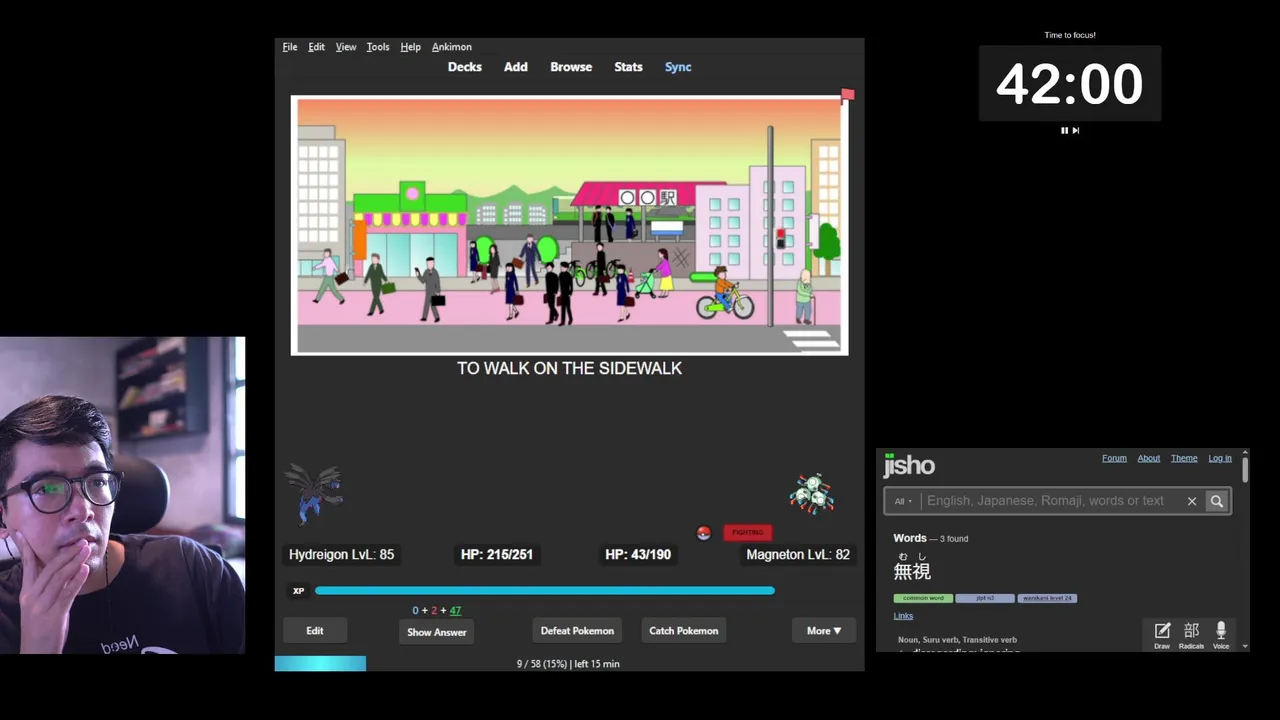
Task: Click the 'wanikani level 24' tag
Action: coord(1047,598)
